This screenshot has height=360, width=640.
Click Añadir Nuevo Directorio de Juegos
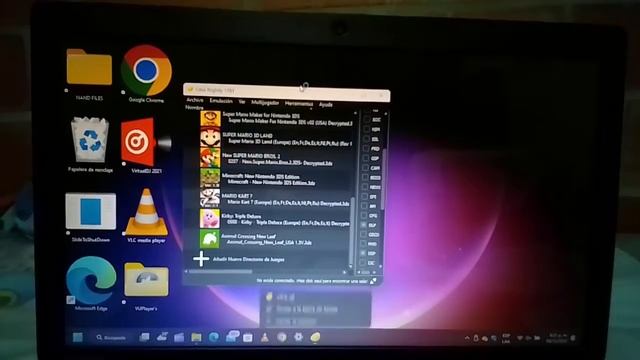249,259
